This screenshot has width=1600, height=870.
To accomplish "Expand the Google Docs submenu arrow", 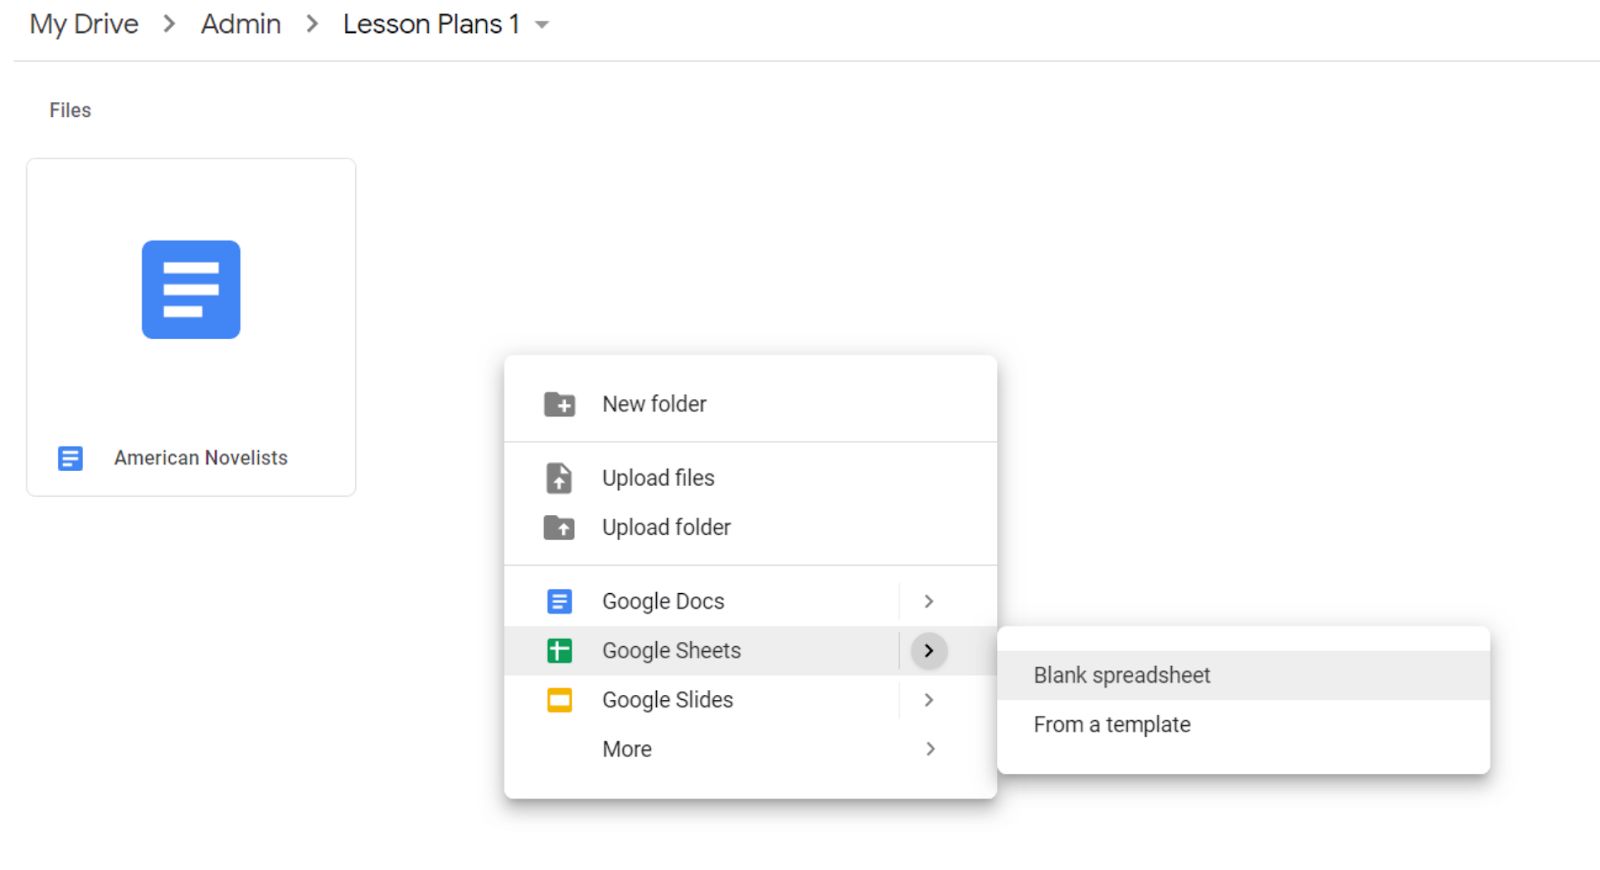I will click(929, 601).
